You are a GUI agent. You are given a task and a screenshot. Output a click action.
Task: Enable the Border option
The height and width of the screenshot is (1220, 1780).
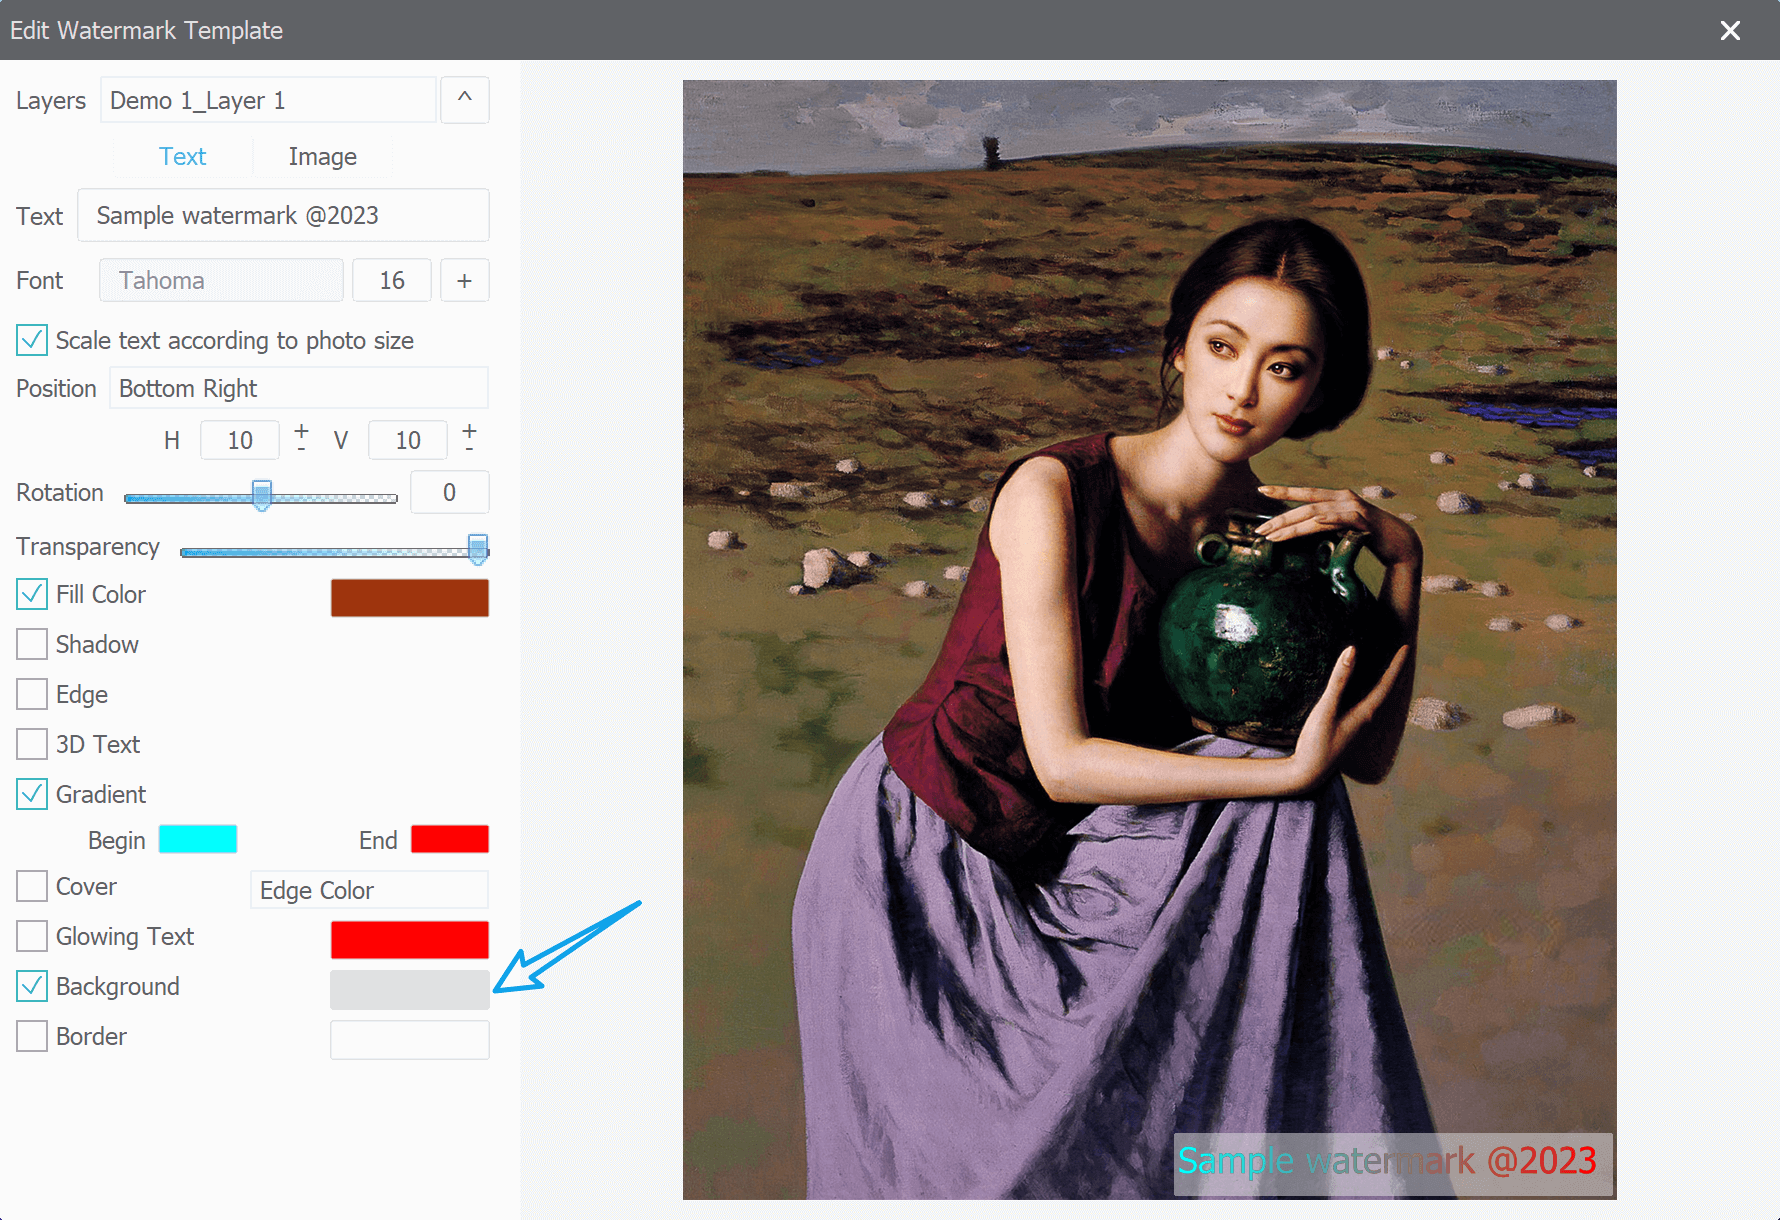pyautogui.click(x=31, y=1036)
